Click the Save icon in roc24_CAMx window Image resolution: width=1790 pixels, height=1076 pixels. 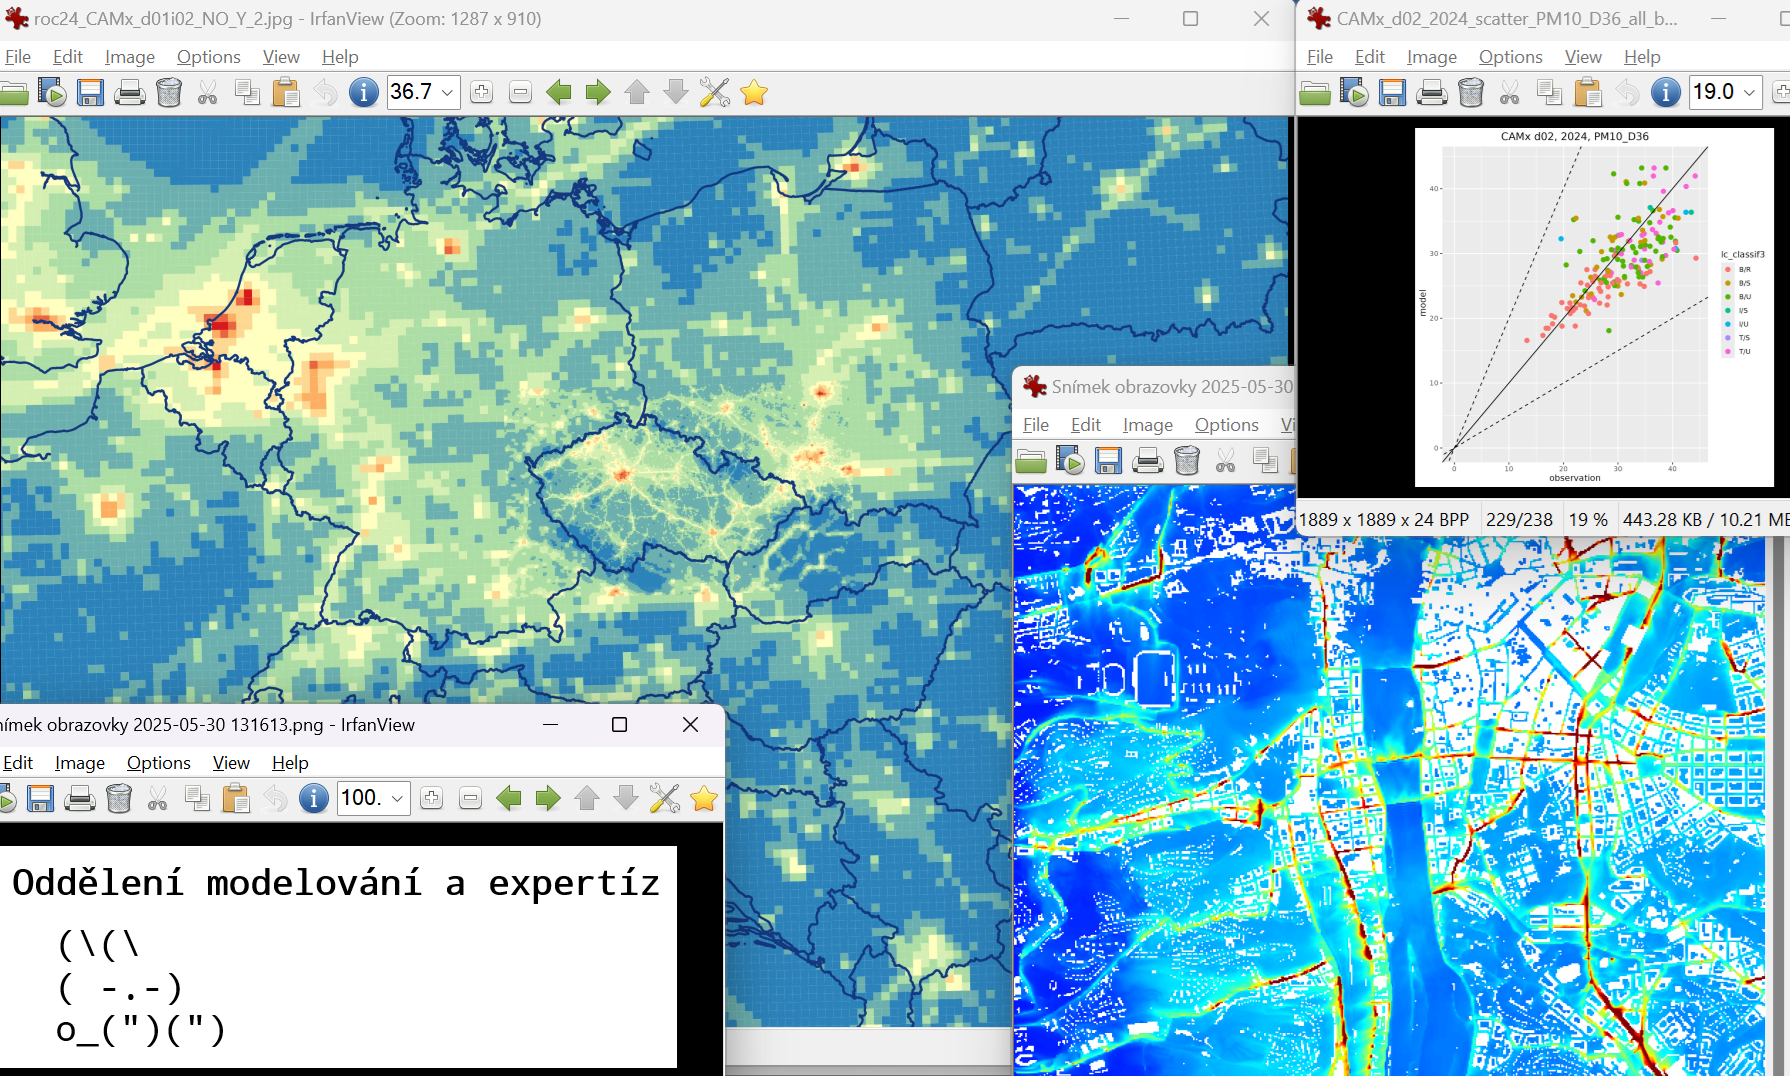click(91, 93)
